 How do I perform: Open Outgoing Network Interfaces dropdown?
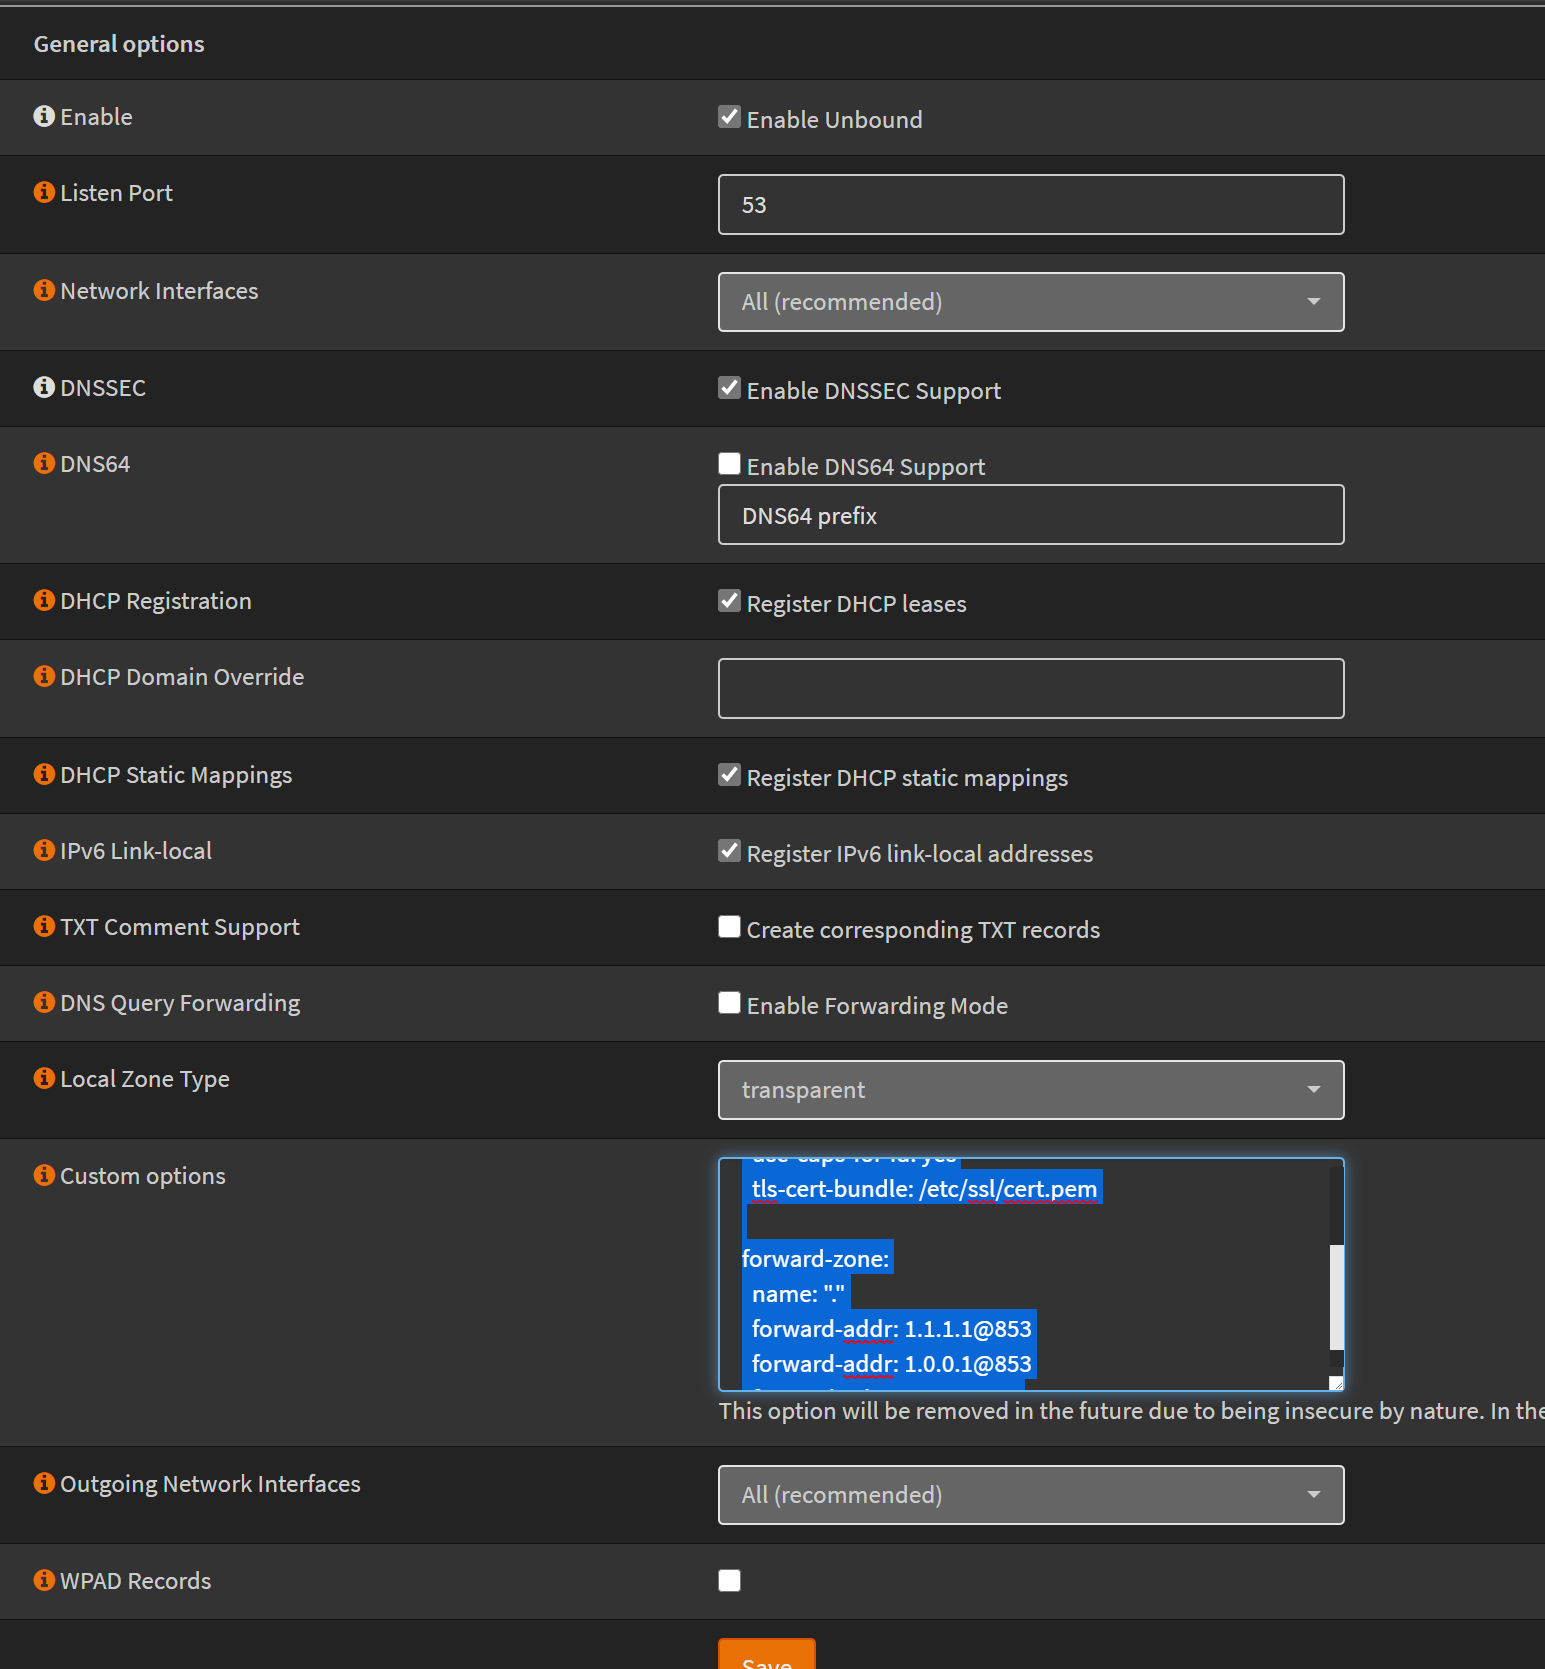(x=1031, y=1495)
